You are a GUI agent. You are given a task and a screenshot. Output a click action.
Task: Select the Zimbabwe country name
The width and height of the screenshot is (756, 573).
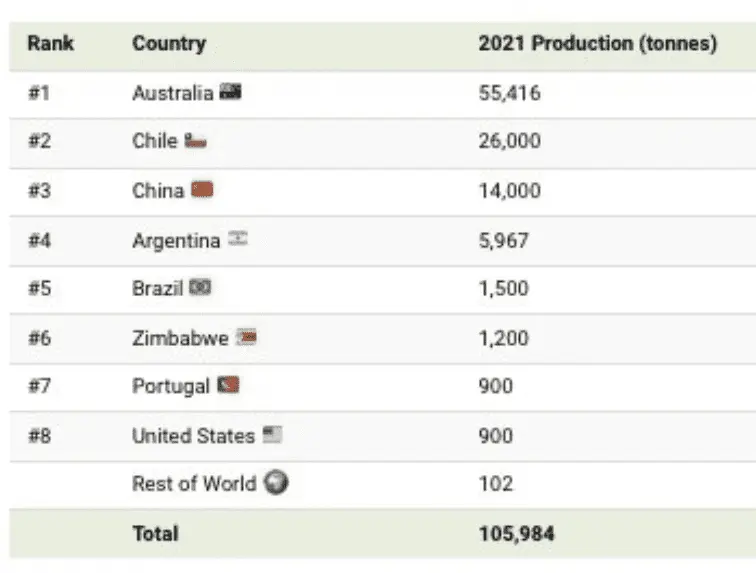coord(180,337)
